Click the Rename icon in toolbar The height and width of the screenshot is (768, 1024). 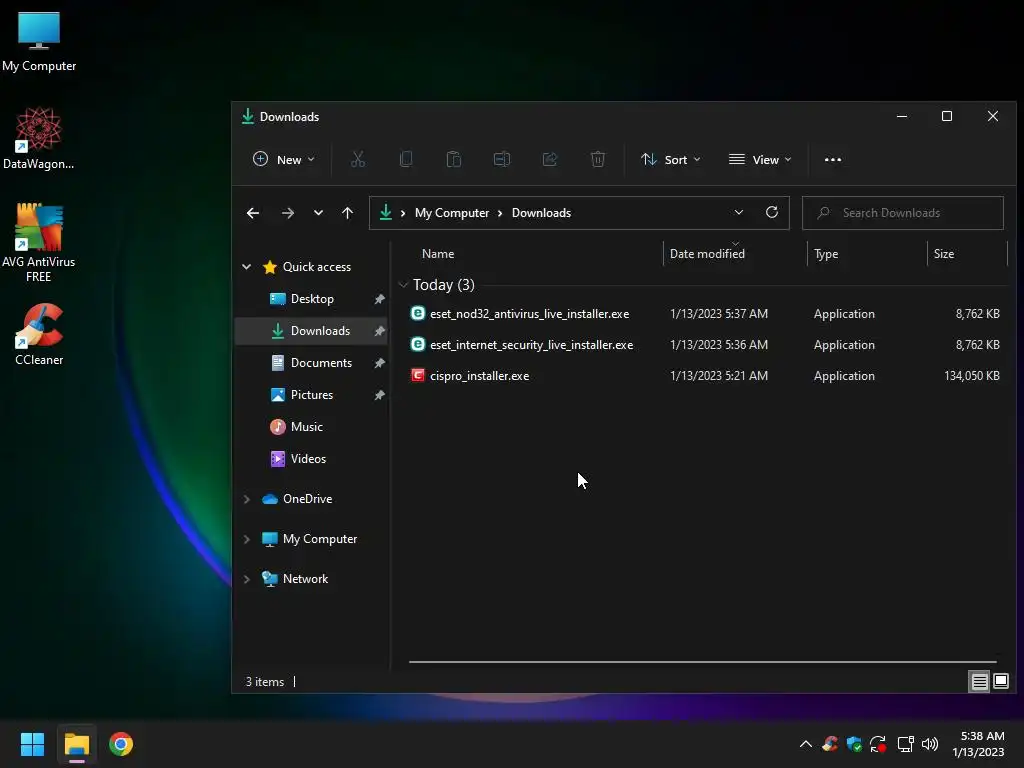click(502, 159)
